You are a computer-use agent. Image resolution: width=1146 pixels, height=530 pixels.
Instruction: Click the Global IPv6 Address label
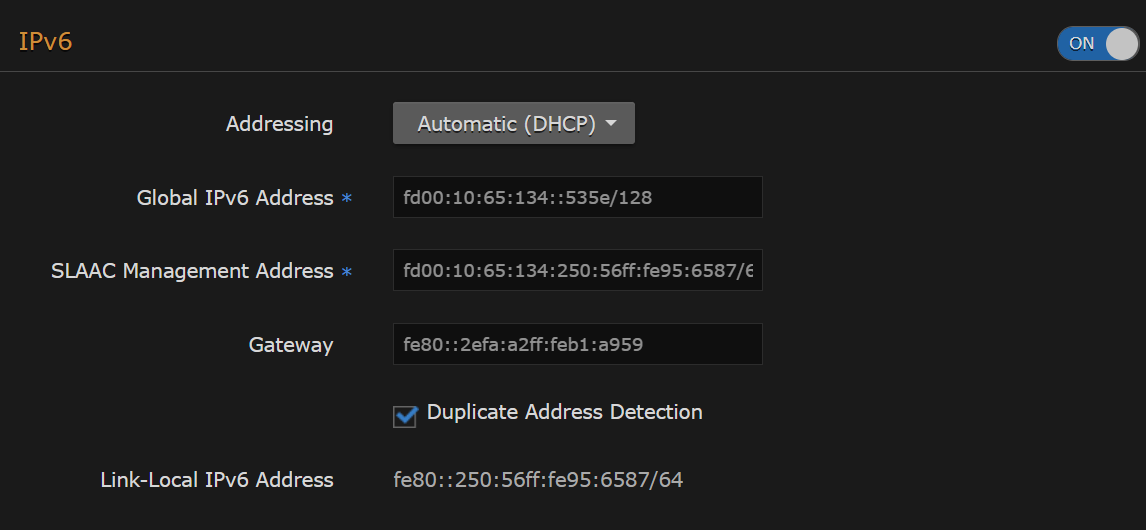234,198
